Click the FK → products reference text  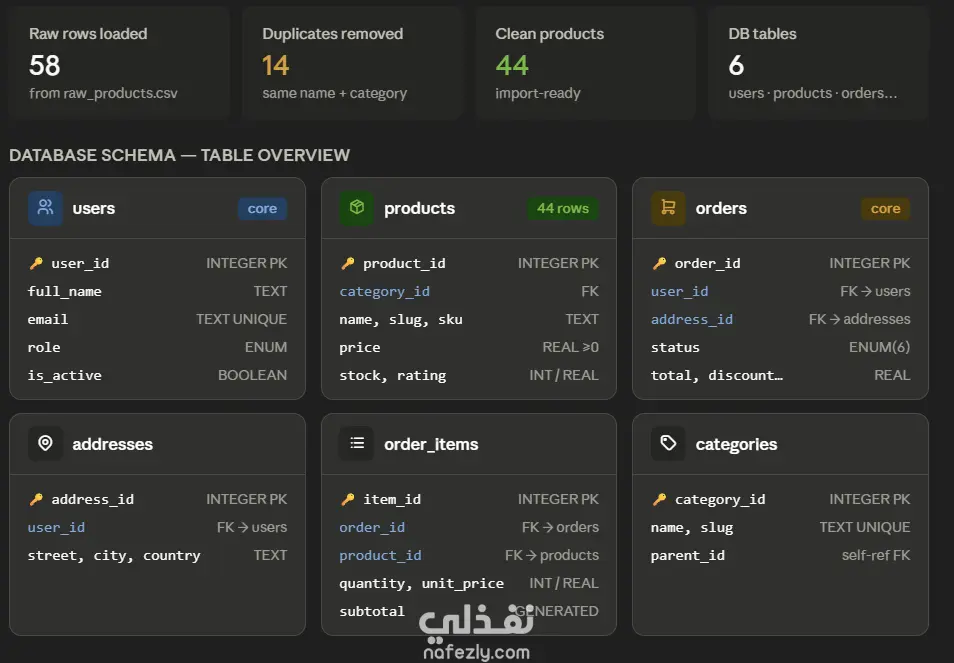552,555
